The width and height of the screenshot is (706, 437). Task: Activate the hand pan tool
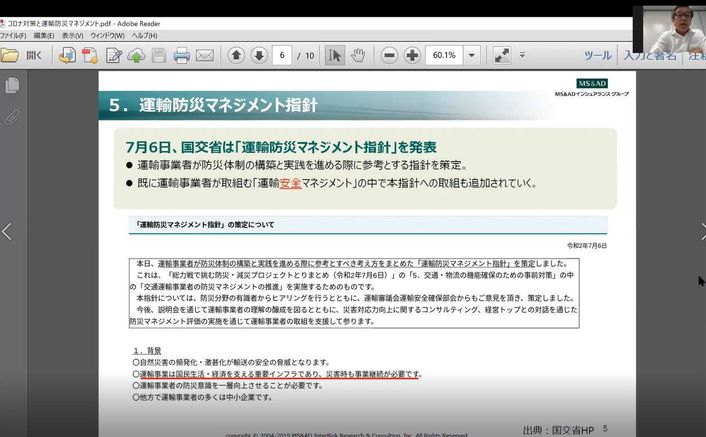click(359, 55)
